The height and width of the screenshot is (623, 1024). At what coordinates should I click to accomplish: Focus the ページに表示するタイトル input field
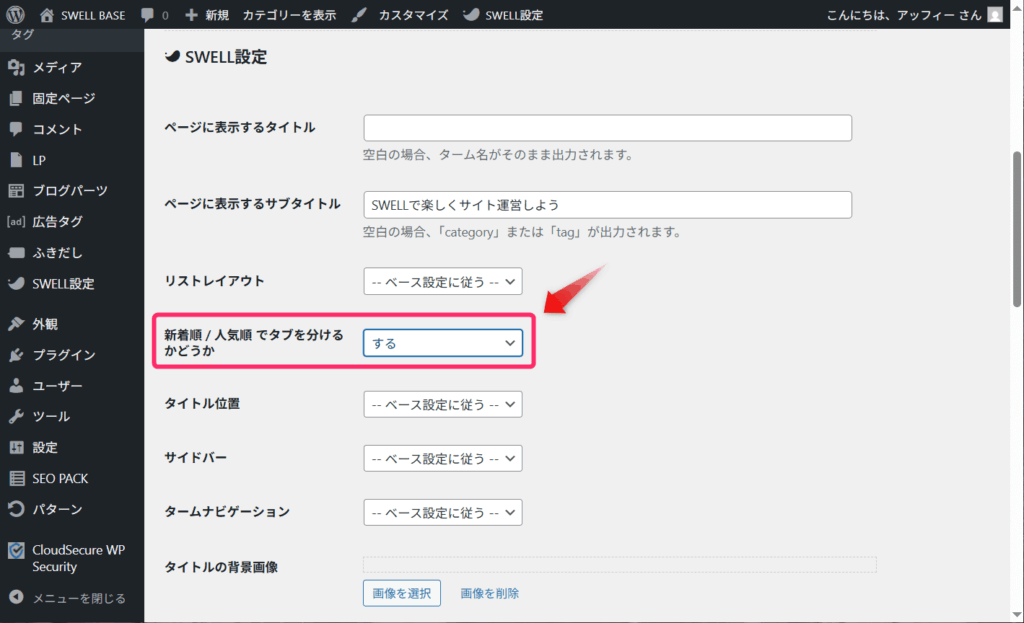[x=607, y=128]
